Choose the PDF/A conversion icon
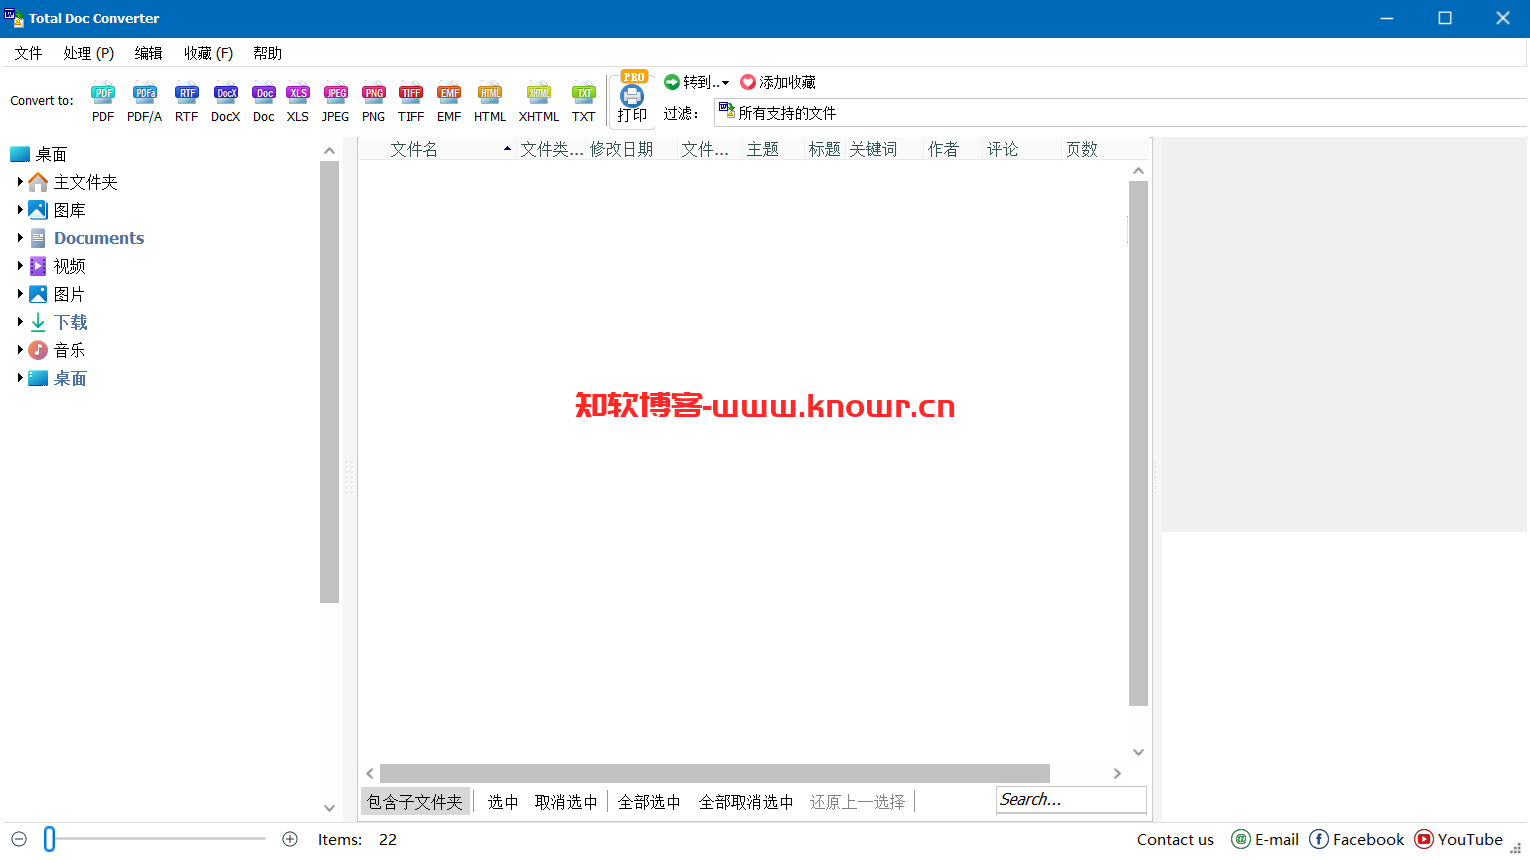The width and height of the screenshot is (1530, 860). [x=144, y=102]
